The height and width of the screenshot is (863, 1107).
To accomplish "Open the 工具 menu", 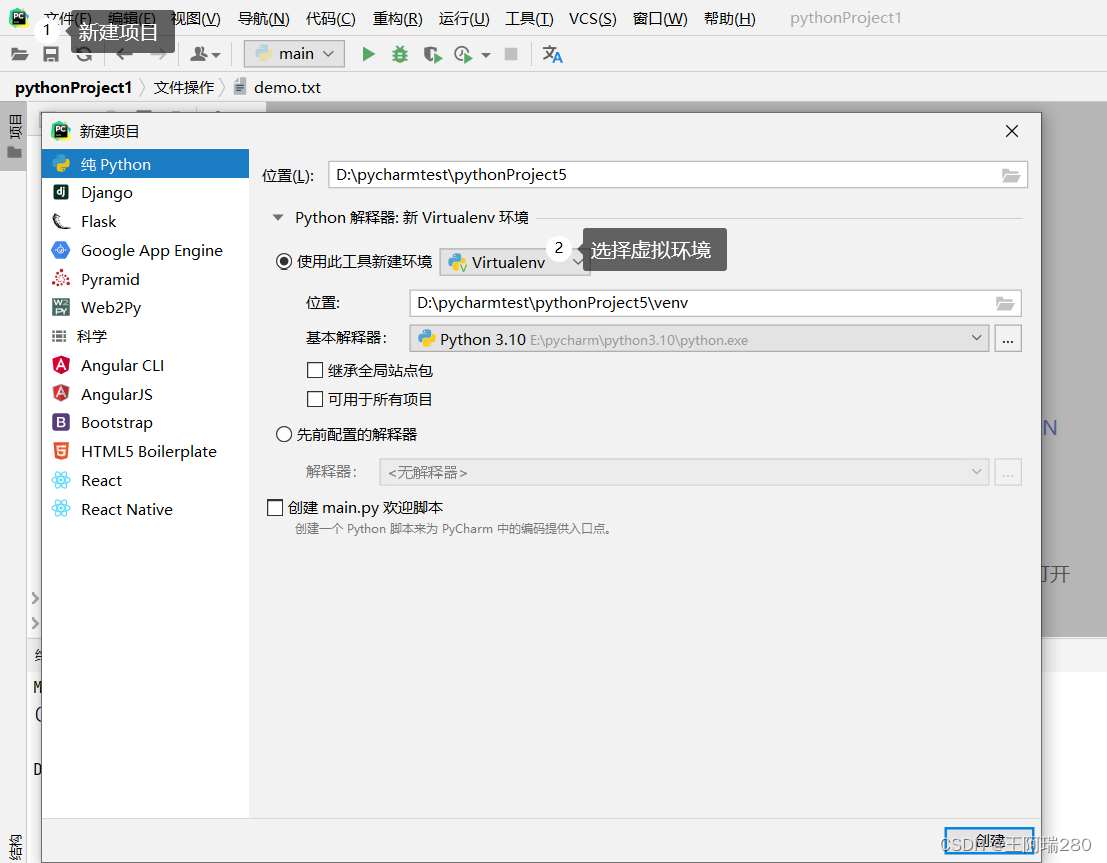I will tap(529, 18).
